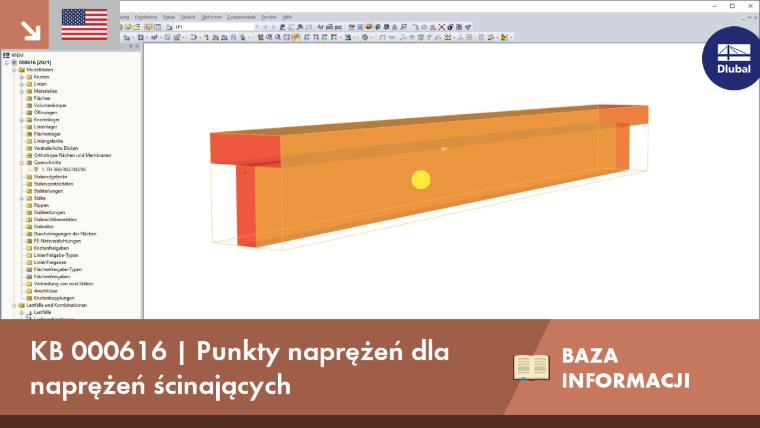Expand the Knoten tree node
The width and height of the screenshot is (760, 428).
pyautogui.click(x=22, y=77)
